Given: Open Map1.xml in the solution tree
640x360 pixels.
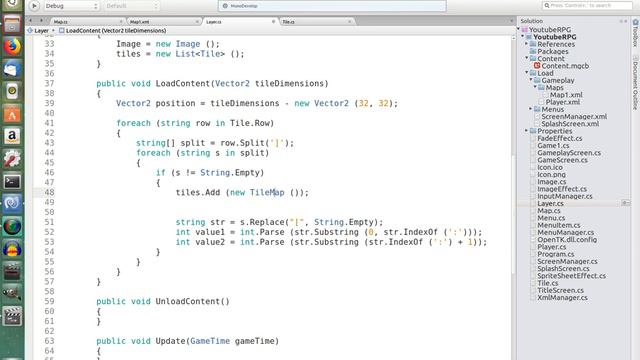Looking at the screenshot, I should point(566,95).
